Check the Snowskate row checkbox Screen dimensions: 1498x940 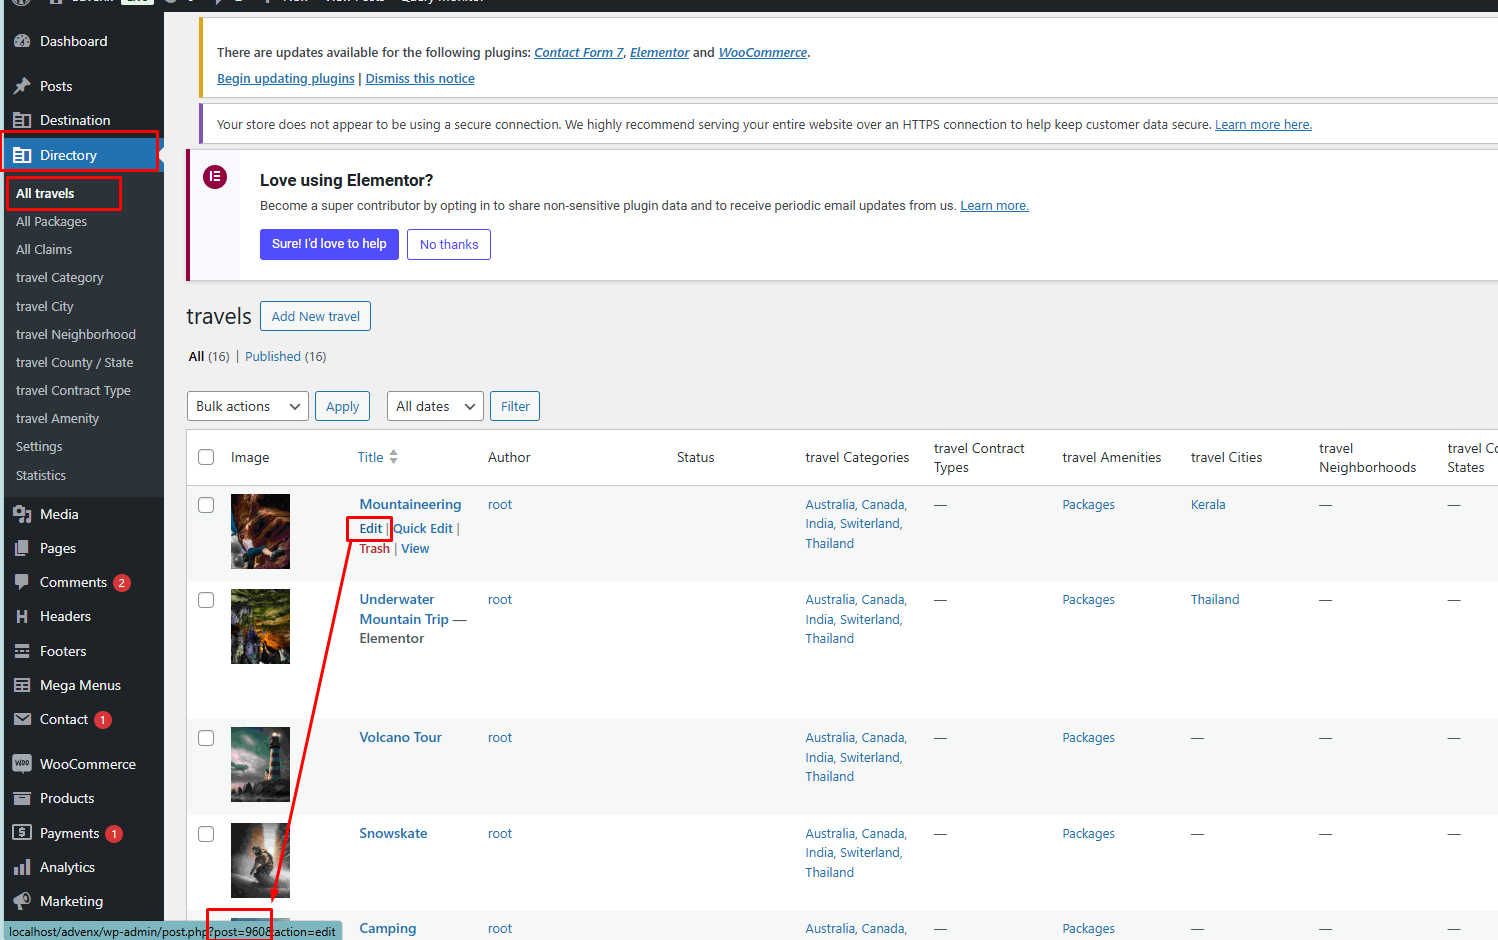[206, 834]
